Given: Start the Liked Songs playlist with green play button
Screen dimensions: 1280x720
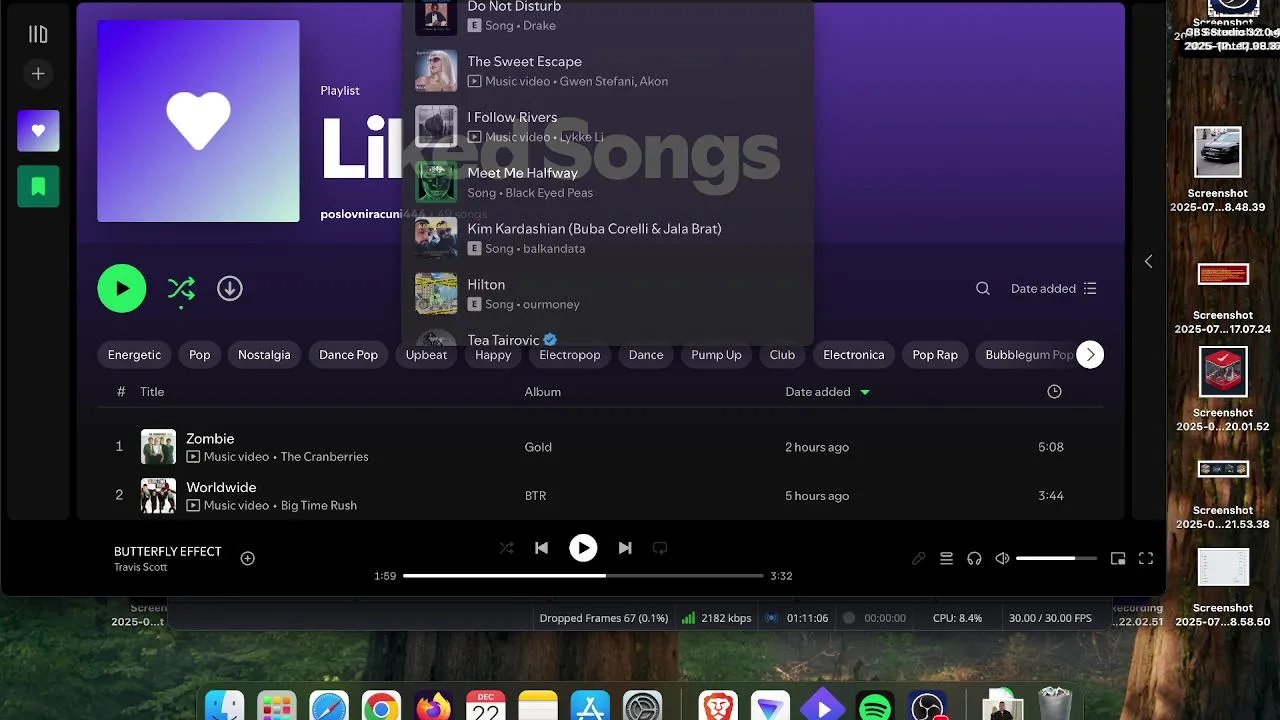Looking at the screenshot, I should pyautogui.click(x=122, y=288).
